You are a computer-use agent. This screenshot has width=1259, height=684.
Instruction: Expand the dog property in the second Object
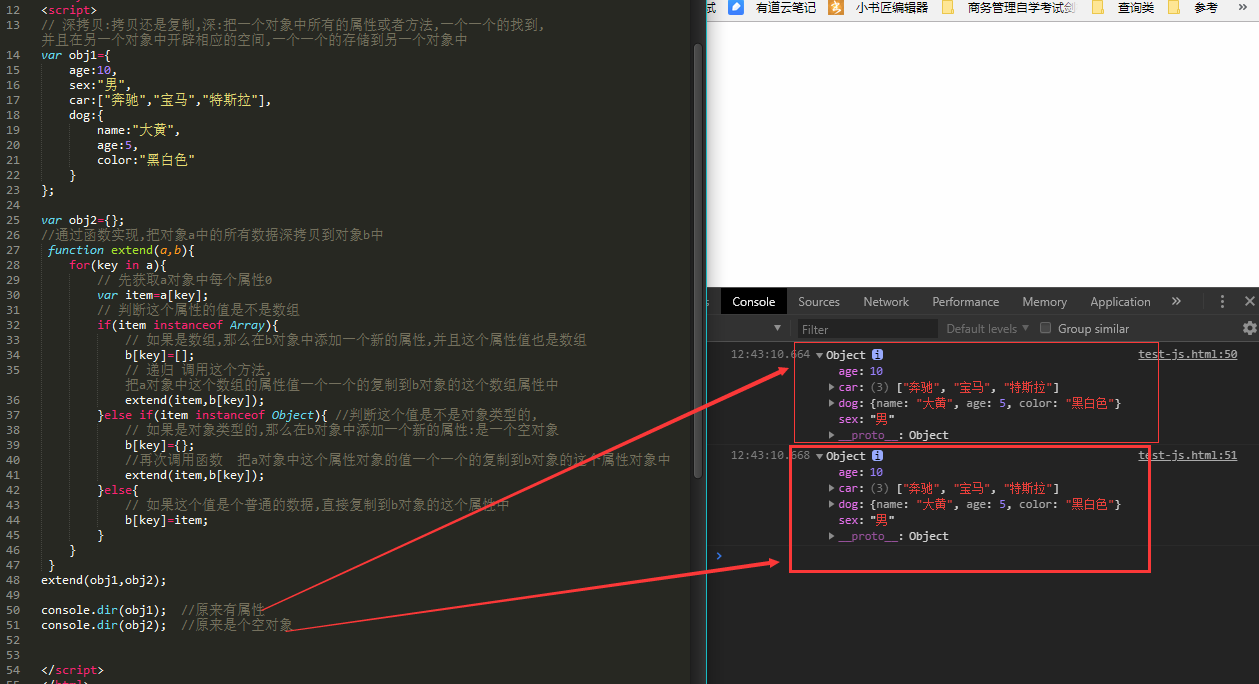pos(832,504)
